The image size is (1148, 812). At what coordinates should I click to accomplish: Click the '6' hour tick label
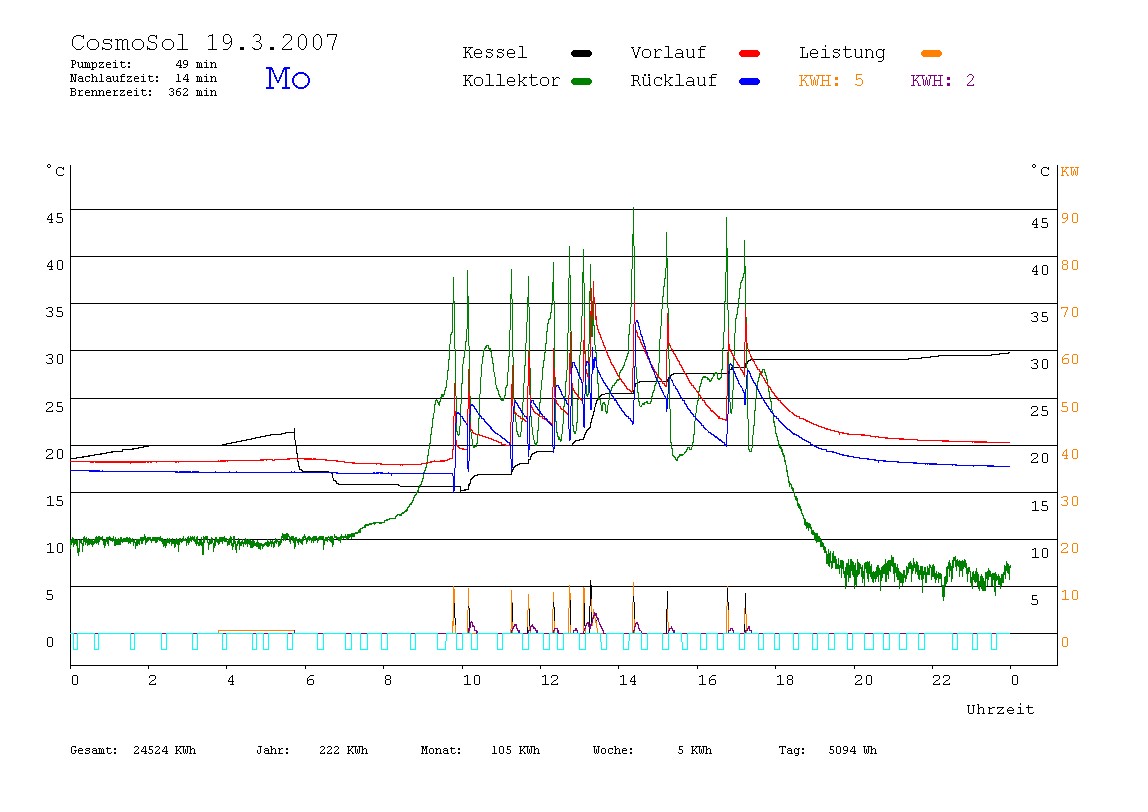[310, 680]
